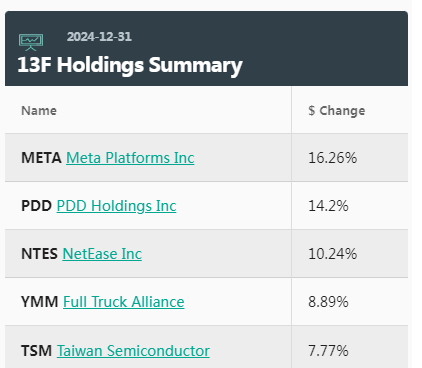Sort by the Name column header
Screen dimensions: 422x368
tap(39, 111)
